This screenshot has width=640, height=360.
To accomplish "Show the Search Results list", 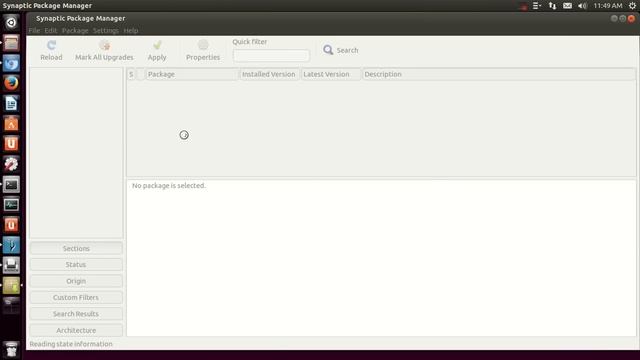I will tap(76, 313).
